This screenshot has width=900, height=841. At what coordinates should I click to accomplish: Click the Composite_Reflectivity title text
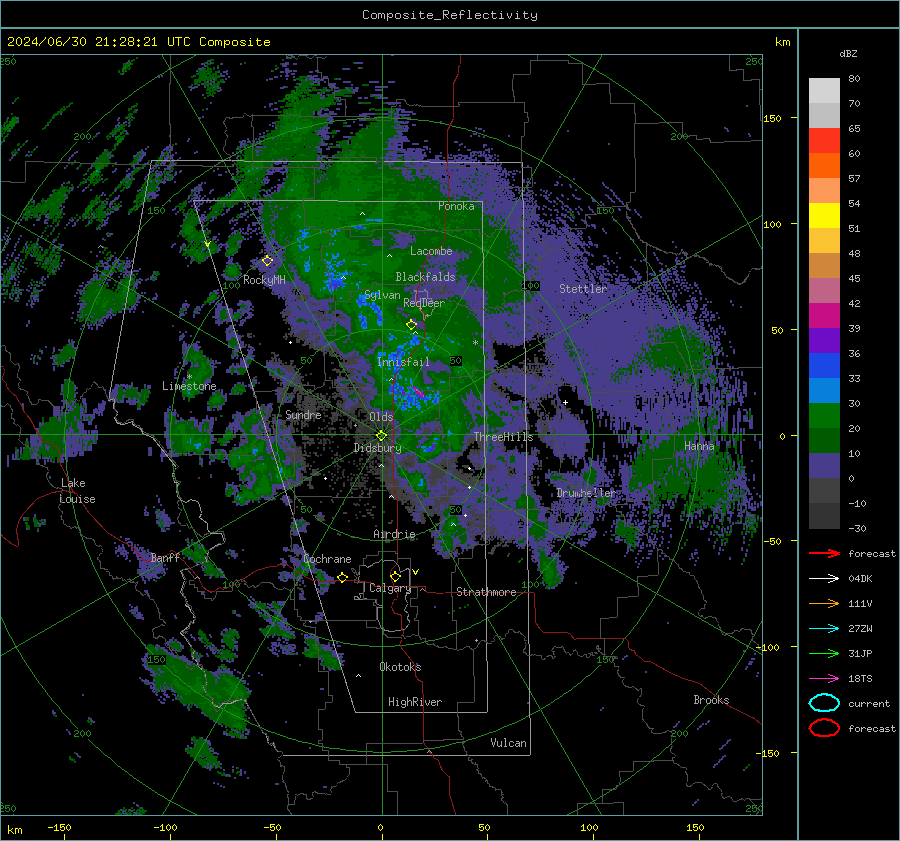pos(450,15)
